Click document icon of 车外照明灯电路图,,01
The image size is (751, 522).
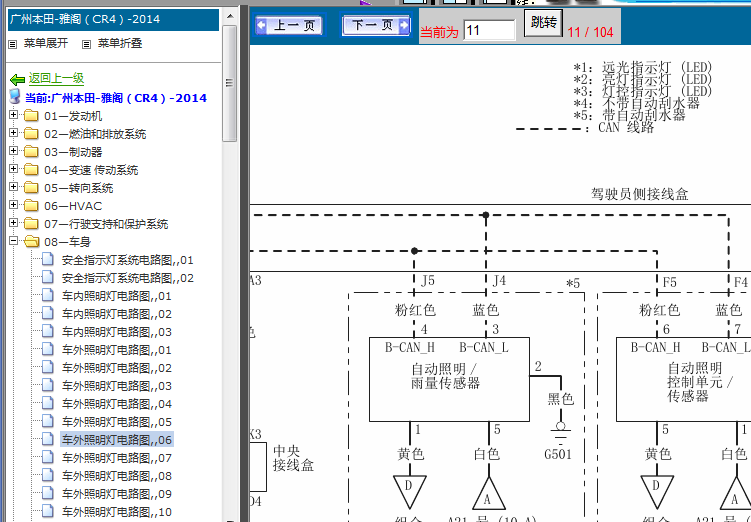coord(47,349)
